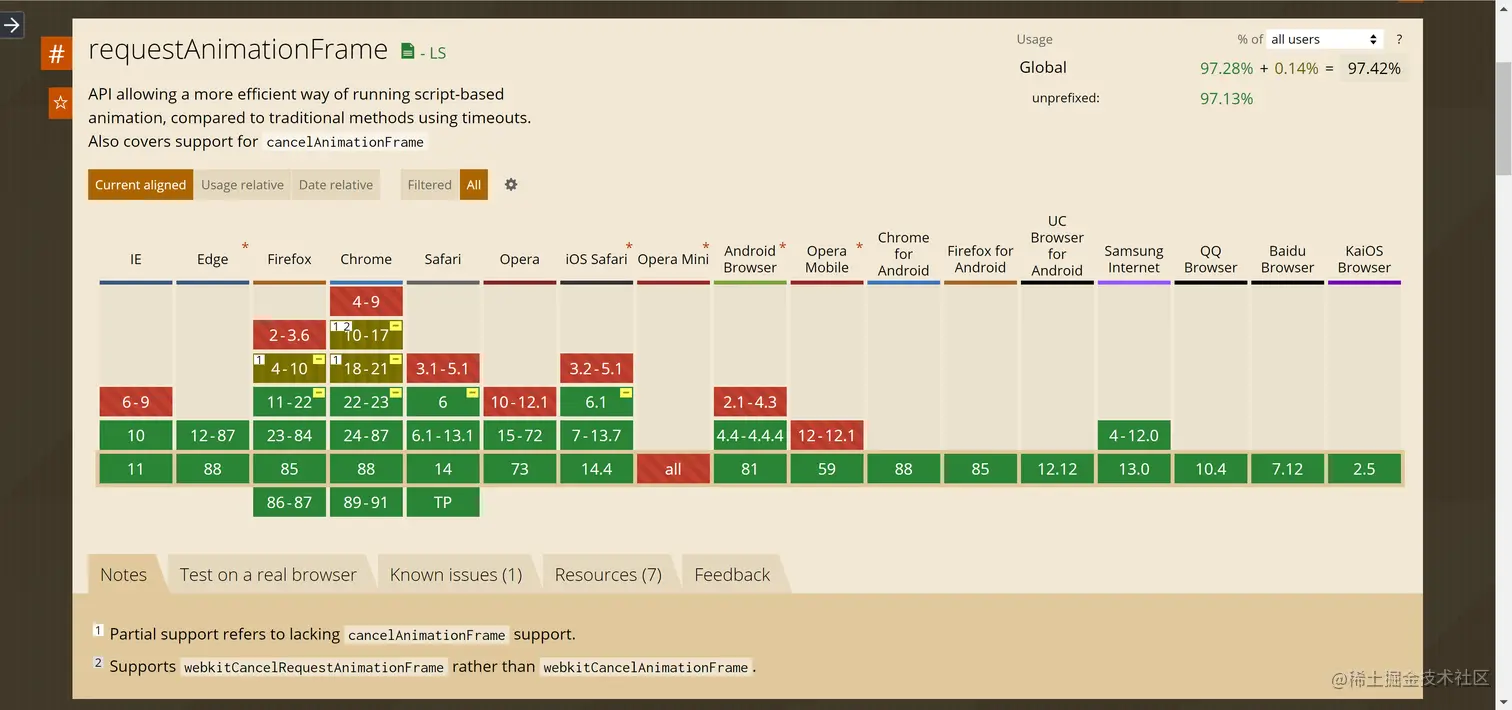Select Current aligned view
This screenshot has width=1512, height=710.
click(x=140, y=184)
